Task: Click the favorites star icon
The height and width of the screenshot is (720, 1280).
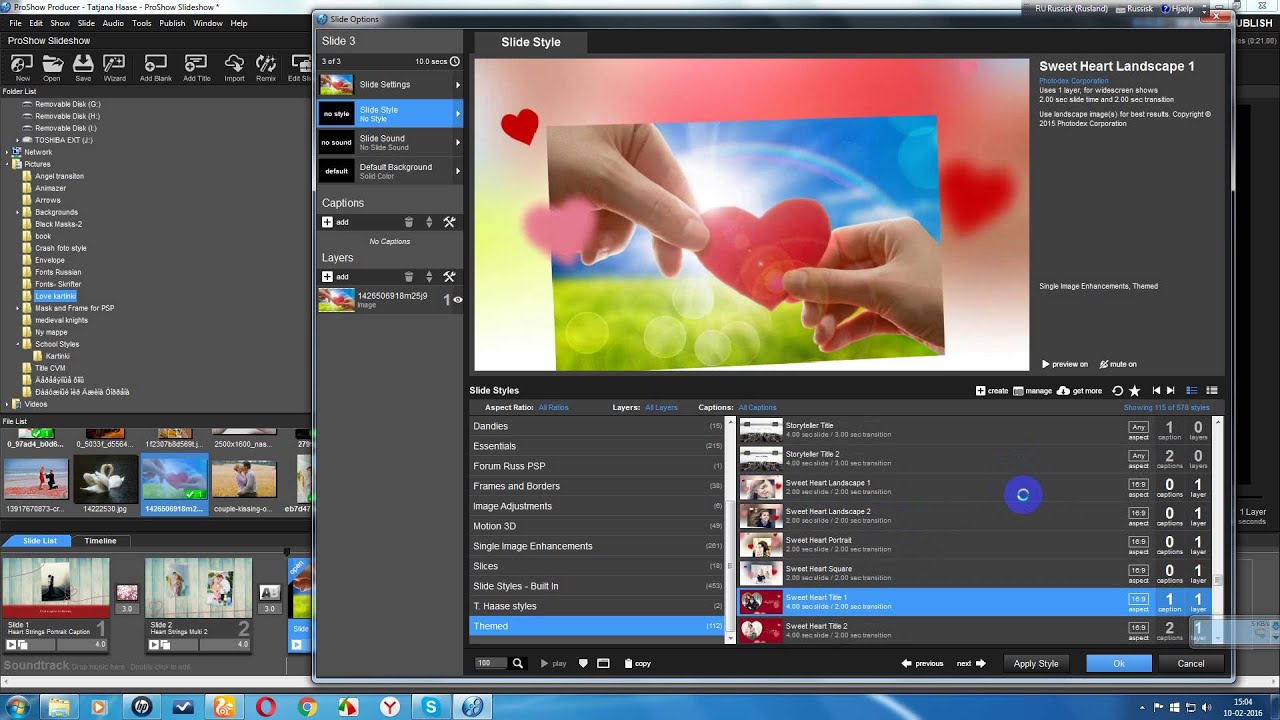Action: (1134, 391)
